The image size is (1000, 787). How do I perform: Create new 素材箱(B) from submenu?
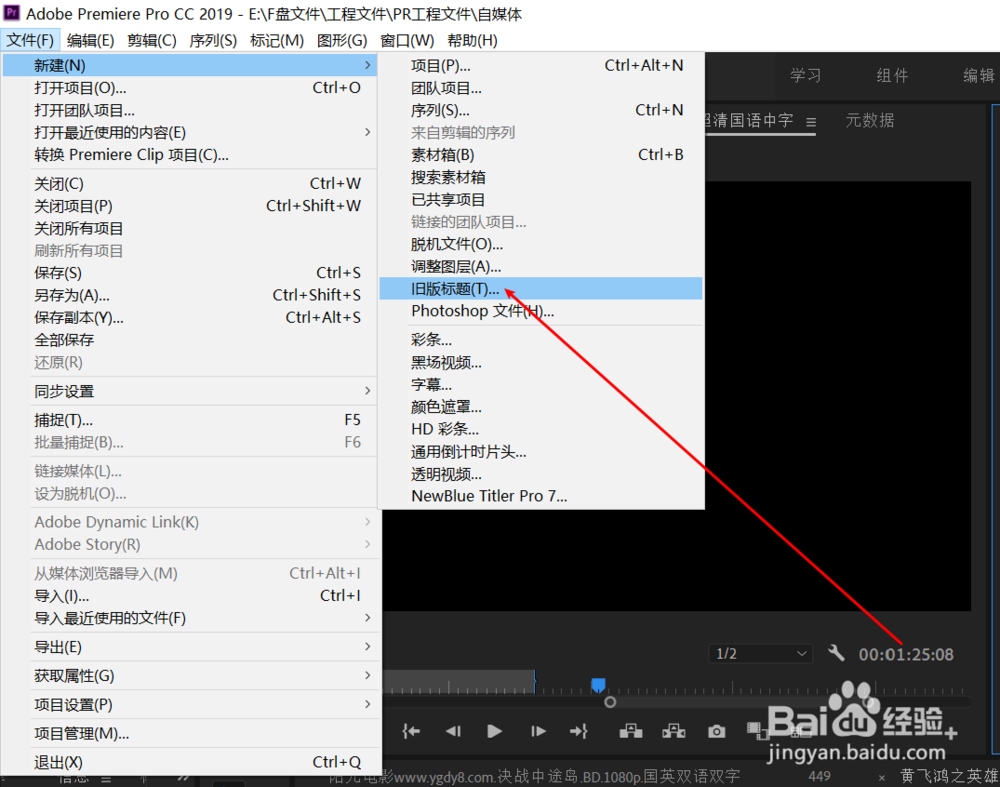pos(541,155)
